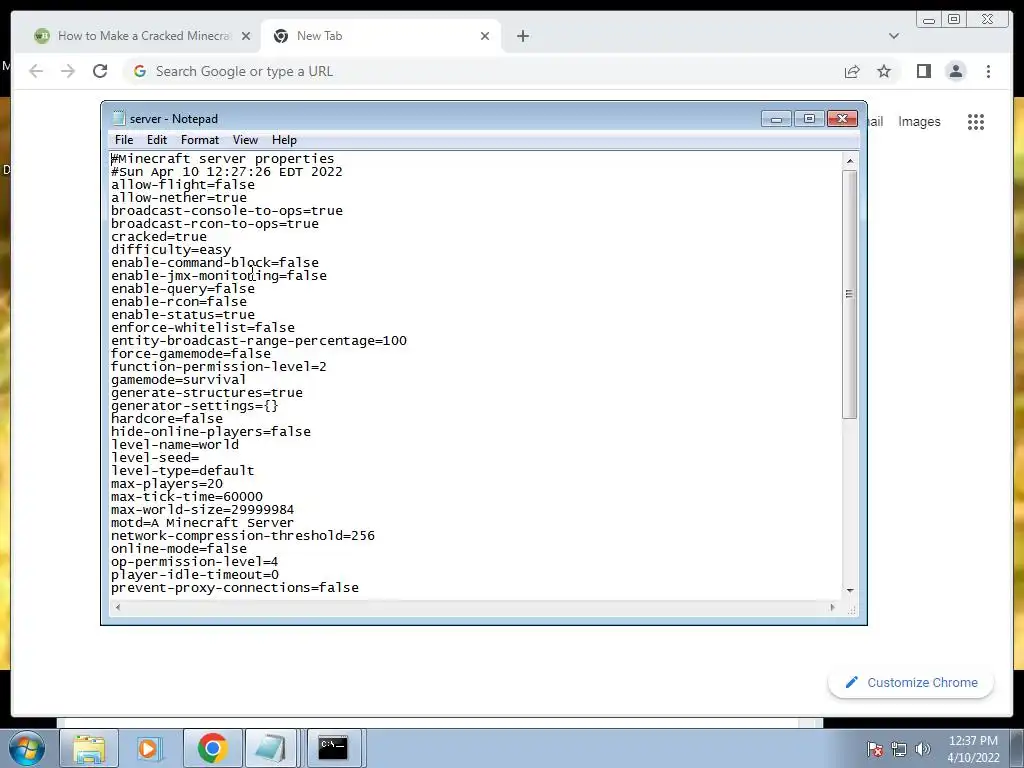Click the line difficulty=easy
Screen dimensions: 1024x768
pos(171,249)
